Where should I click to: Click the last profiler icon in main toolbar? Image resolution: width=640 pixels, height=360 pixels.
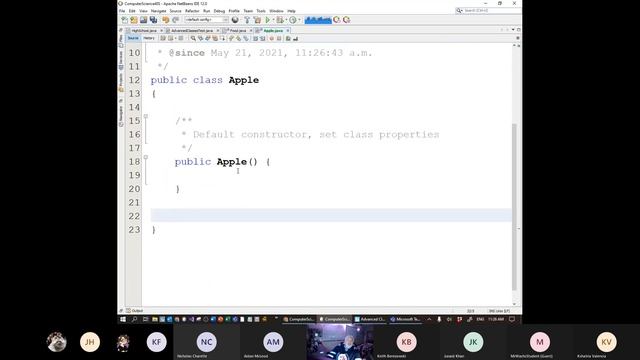pos(347,20)
